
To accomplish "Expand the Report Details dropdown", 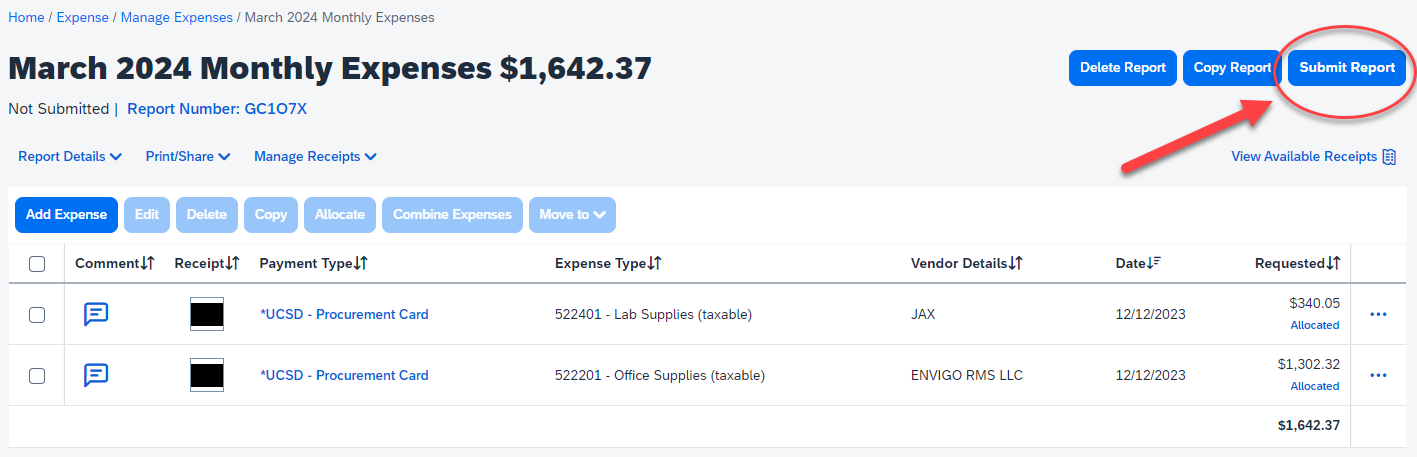I will [70, 156].
